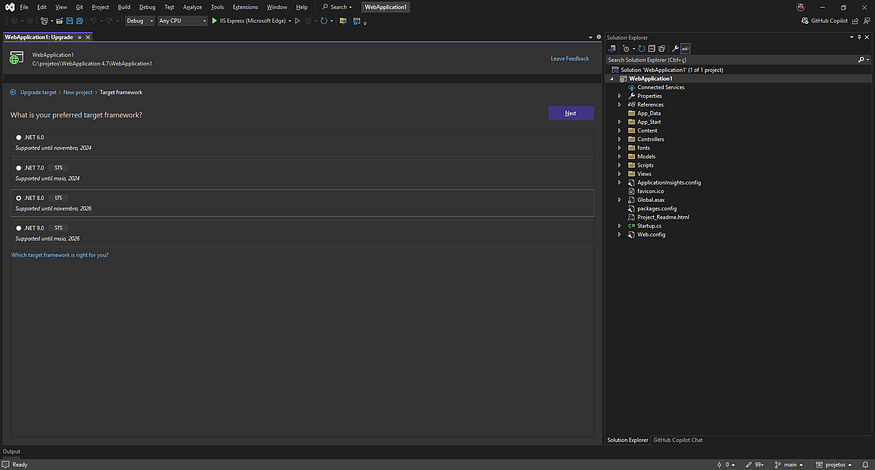Choose the .NET 7.0 target framework
This screenshot has height=470, width=875.
[x=18, y=167]
